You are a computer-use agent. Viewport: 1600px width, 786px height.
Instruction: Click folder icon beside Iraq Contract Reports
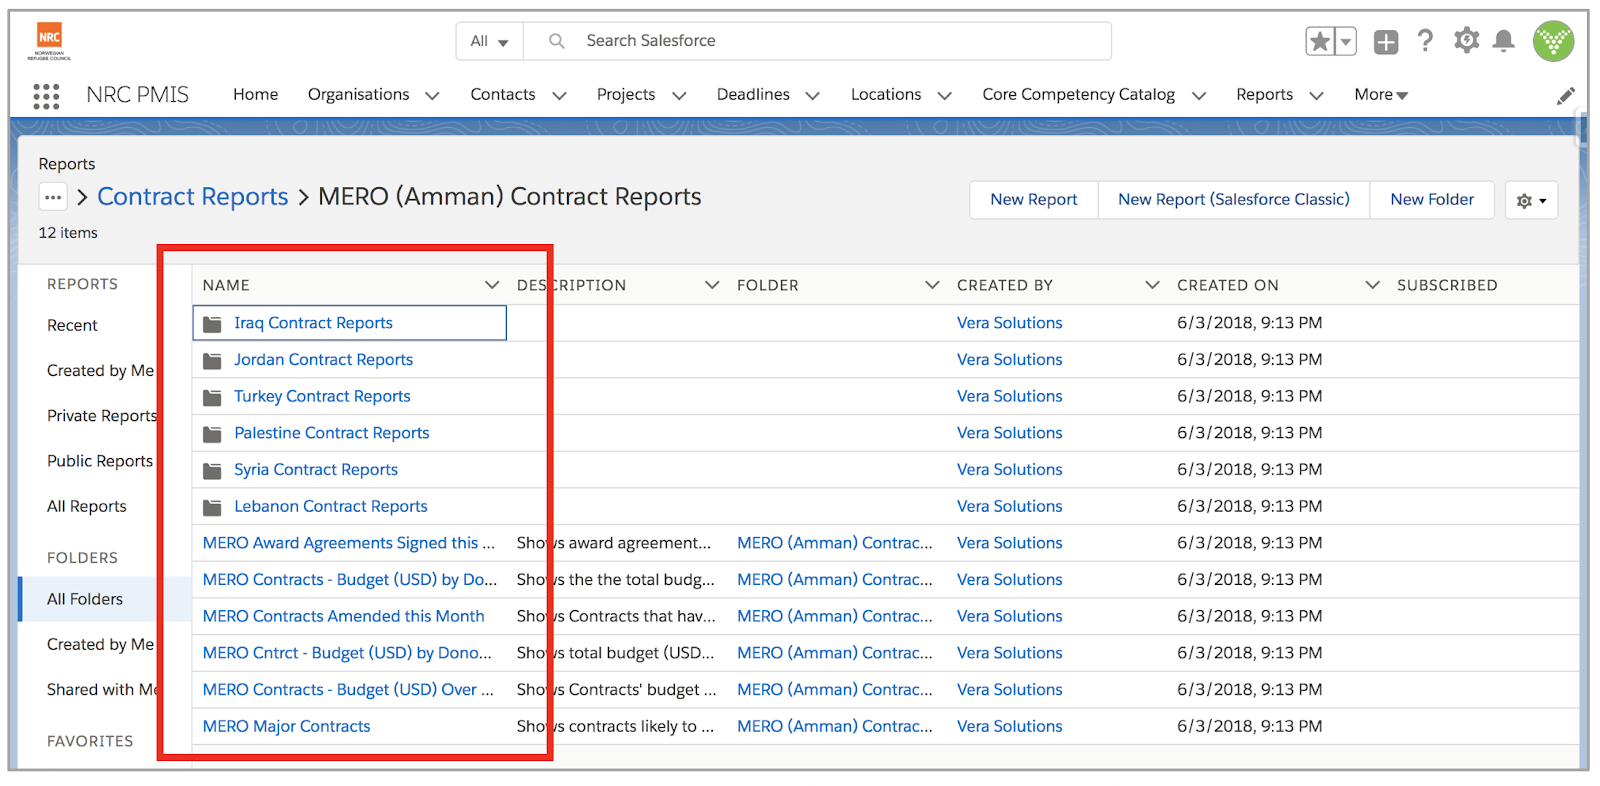point(212,324)
